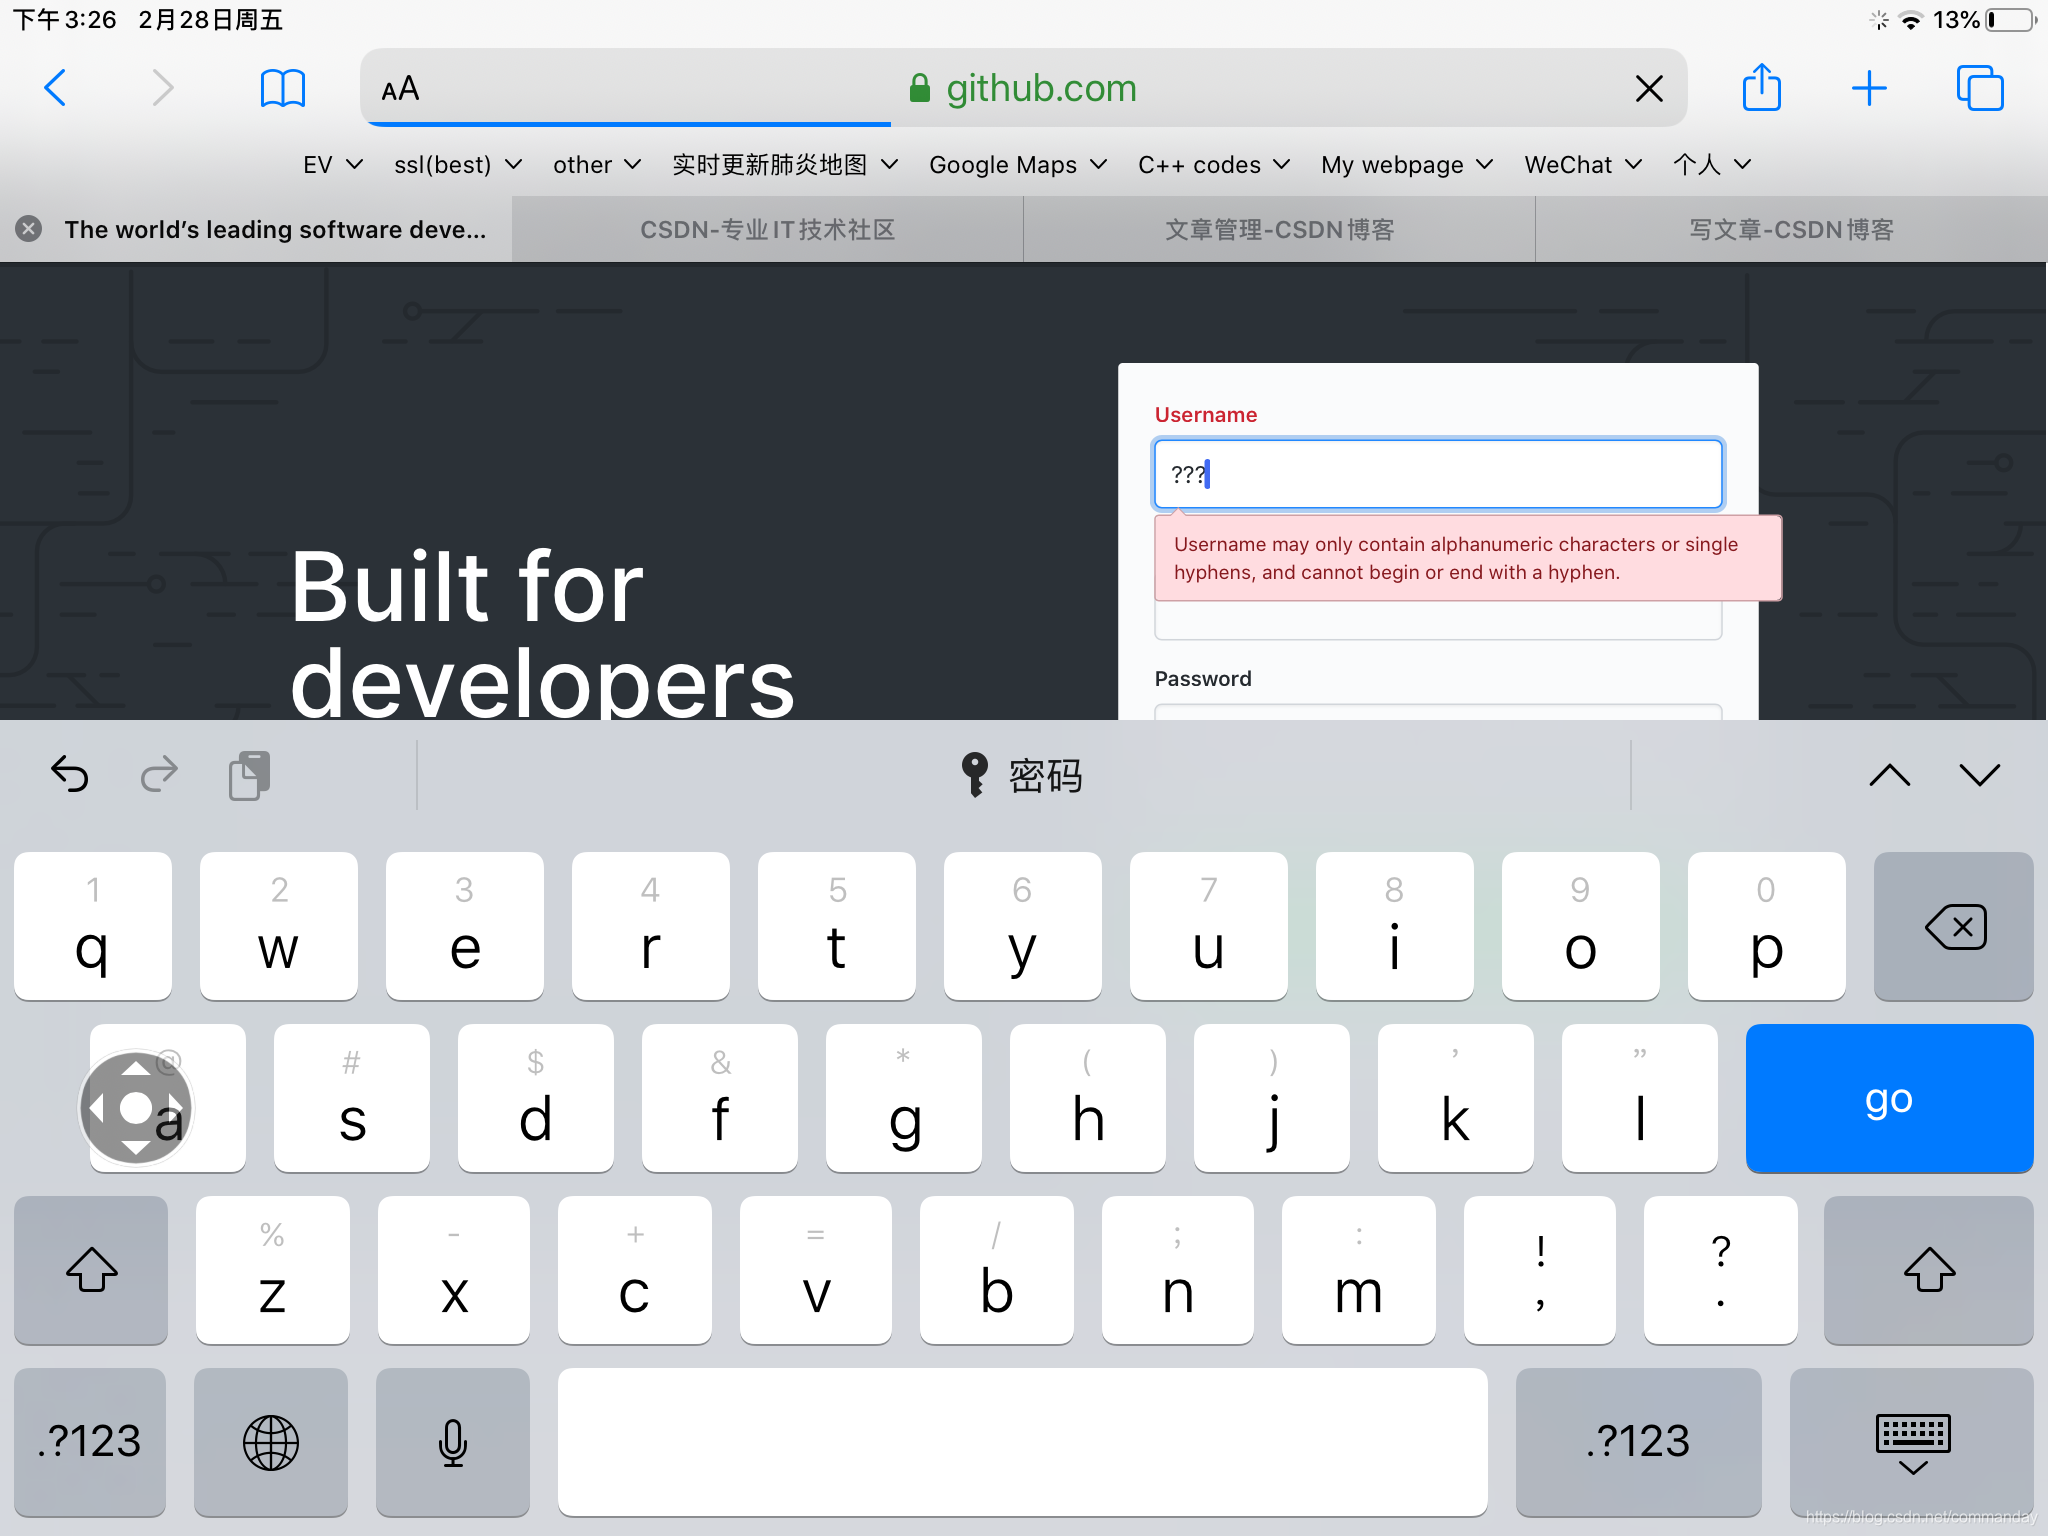This screenshot has width=2048, height=1536.
Task: Tap the github.com address bar
Action: coord(1022,88)
